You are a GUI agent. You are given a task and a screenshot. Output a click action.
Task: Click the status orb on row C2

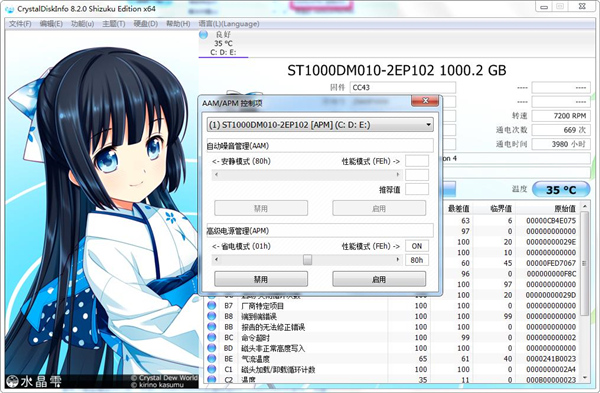211,380
